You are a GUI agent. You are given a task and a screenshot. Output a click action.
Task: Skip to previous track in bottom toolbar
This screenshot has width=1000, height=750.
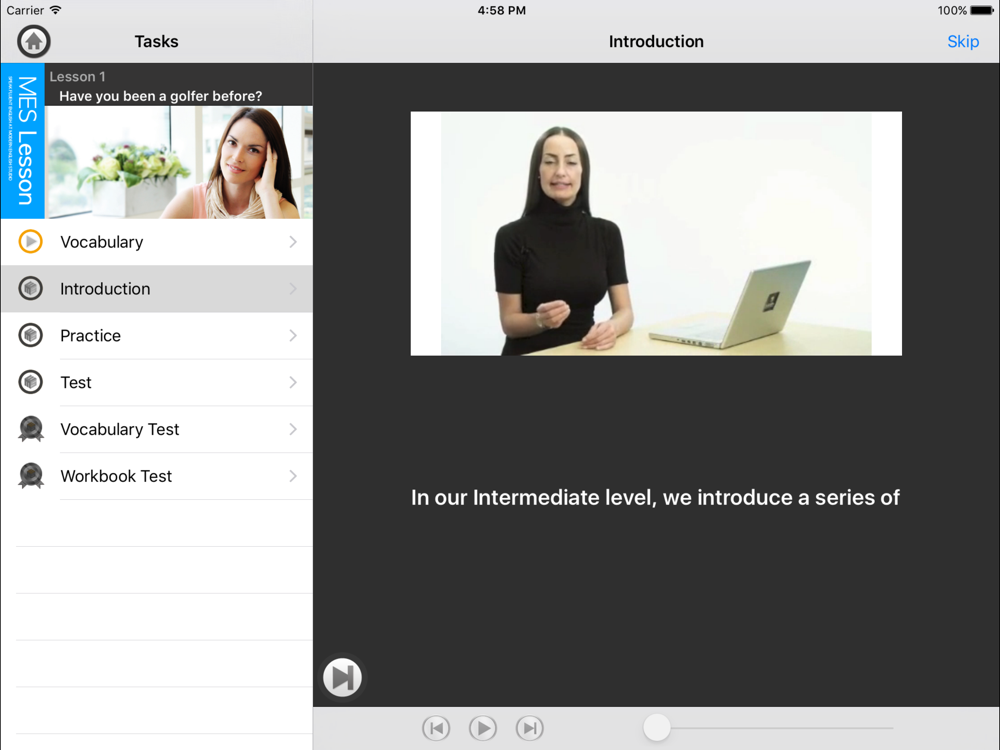pyautogui.click(x=436, y=728)
